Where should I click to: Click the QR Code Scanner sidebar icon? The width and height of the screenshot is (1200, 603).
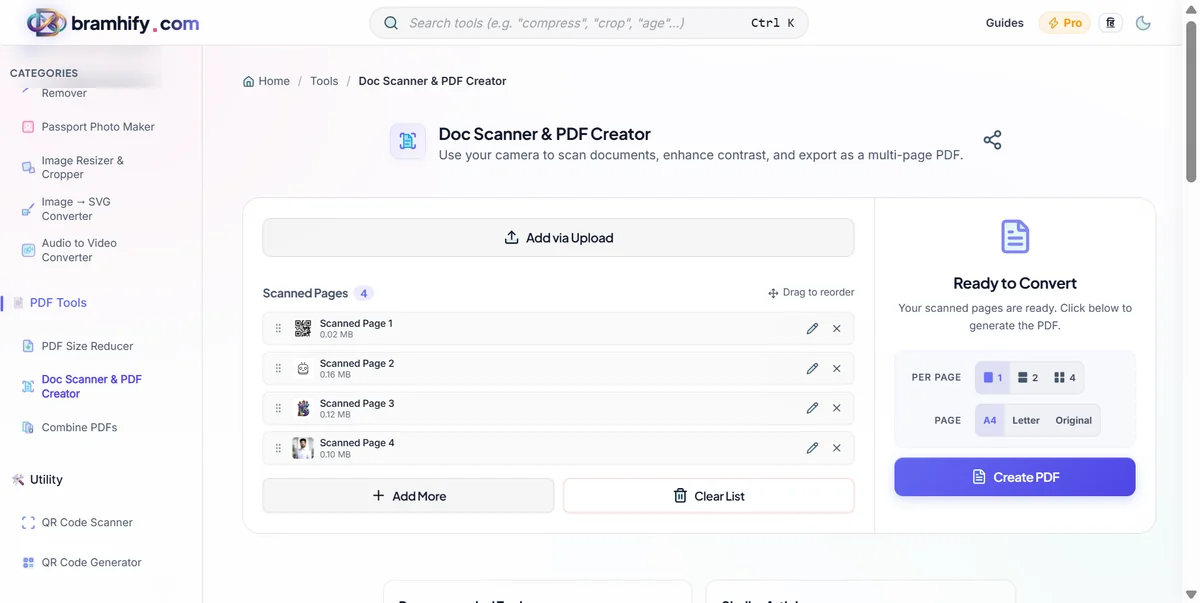point(28,522)
